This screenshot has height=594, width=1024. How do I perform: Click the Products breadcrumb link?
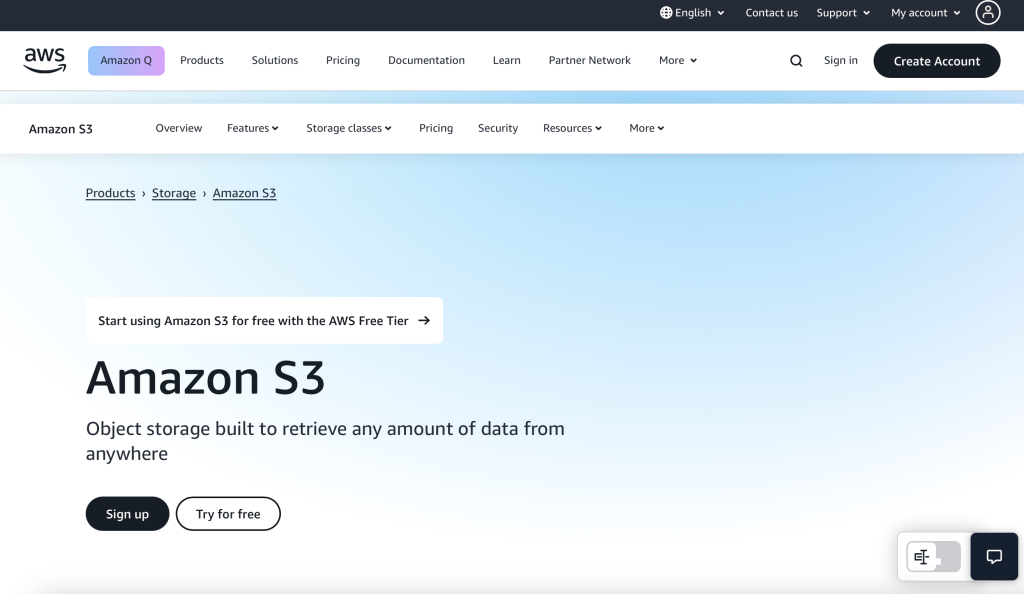pyautogui.click(x=110, y=193)
